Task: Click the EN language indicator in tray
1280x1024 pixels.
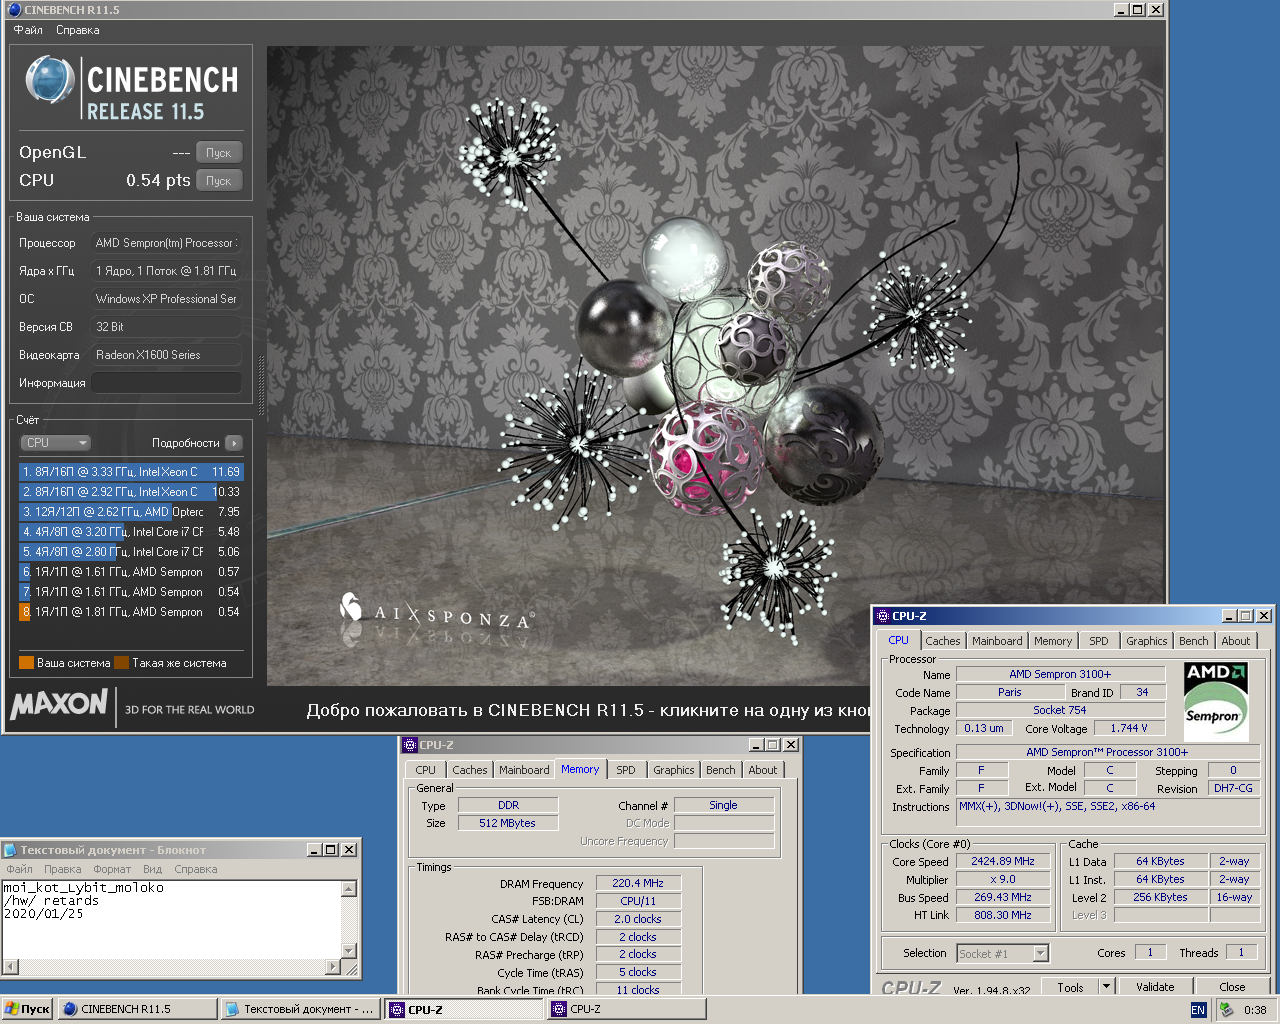Action: click(1198, 1010)
